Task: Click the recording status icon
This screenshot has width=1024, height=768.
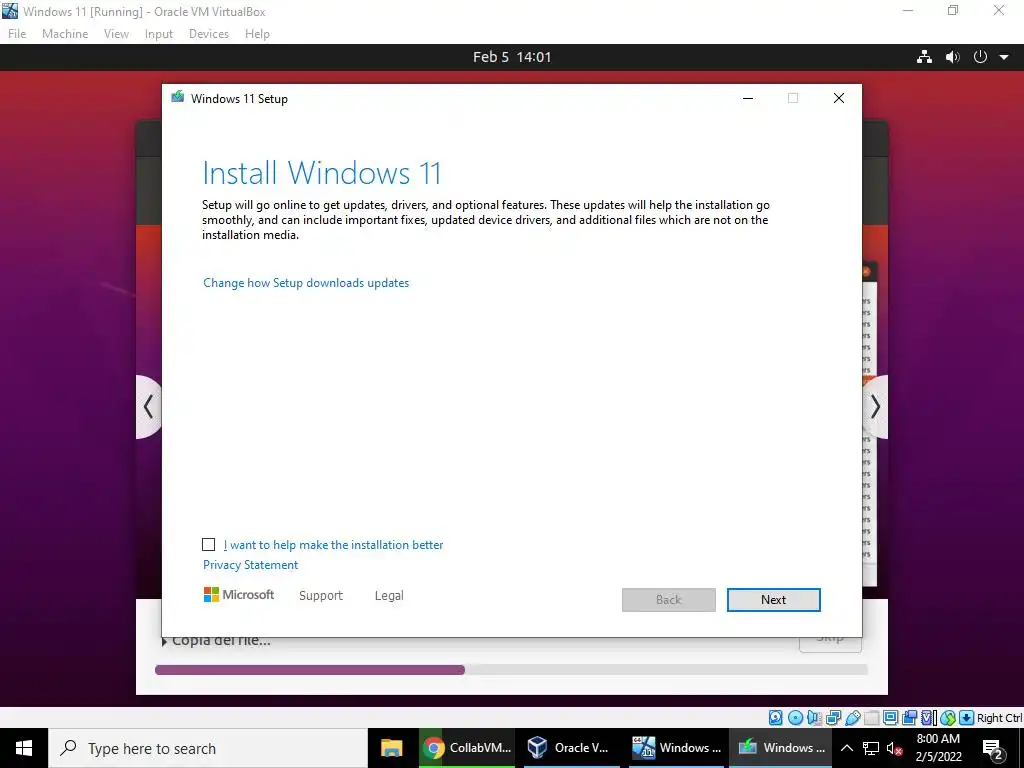Action: 909,718
